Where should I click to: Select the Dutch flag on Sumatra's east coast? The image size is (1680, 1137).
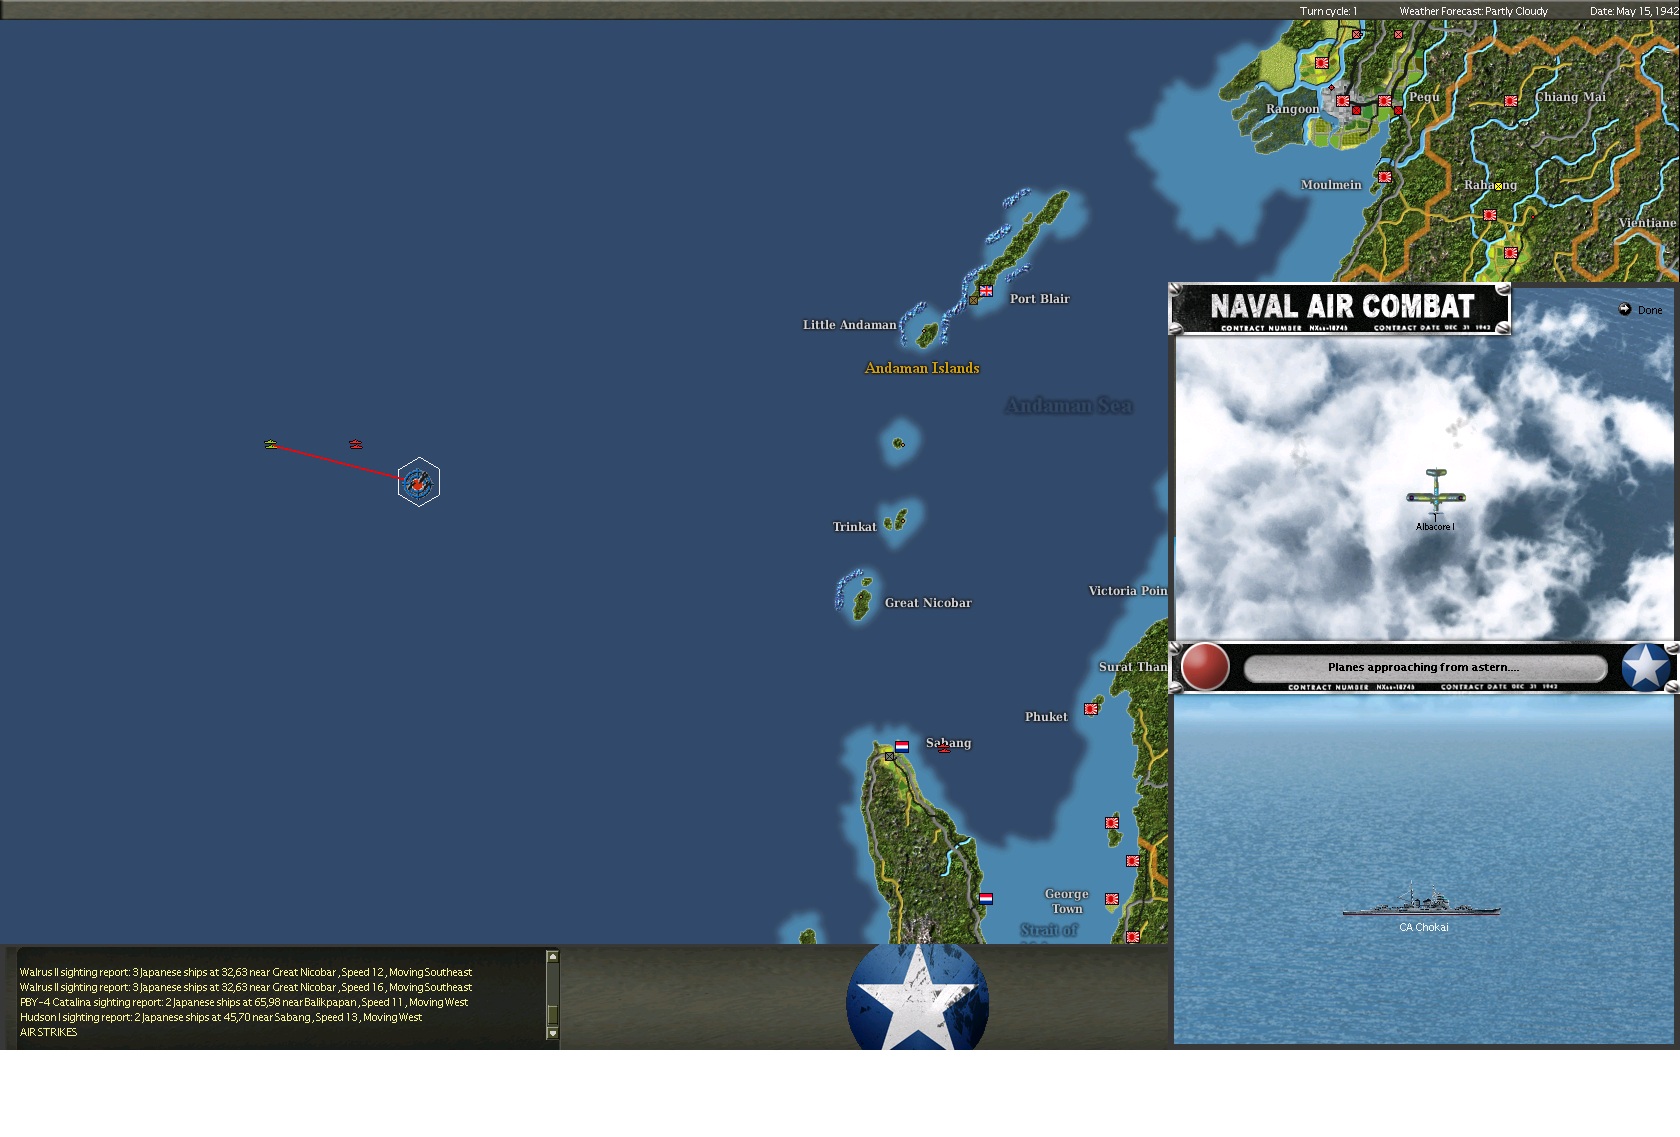click(986, 898)
